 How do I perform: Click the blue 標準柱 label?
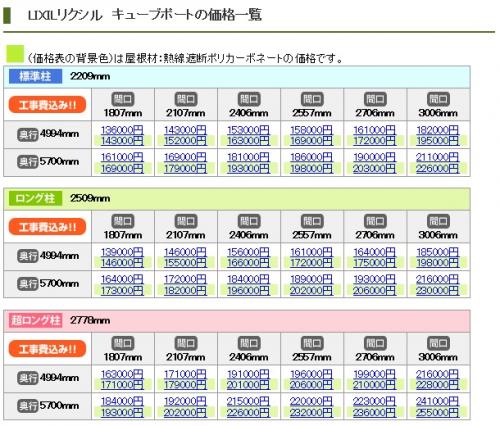pos(35,76)
